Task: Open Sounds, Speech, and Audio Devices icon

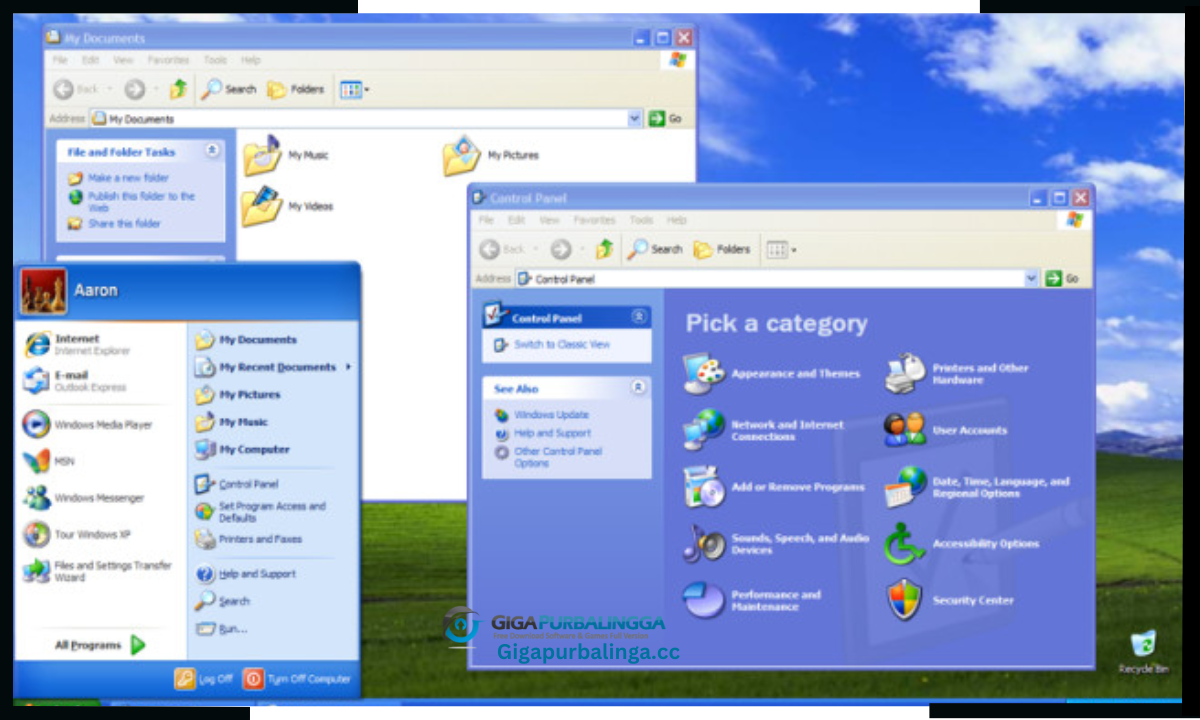Action: point(704,543)
